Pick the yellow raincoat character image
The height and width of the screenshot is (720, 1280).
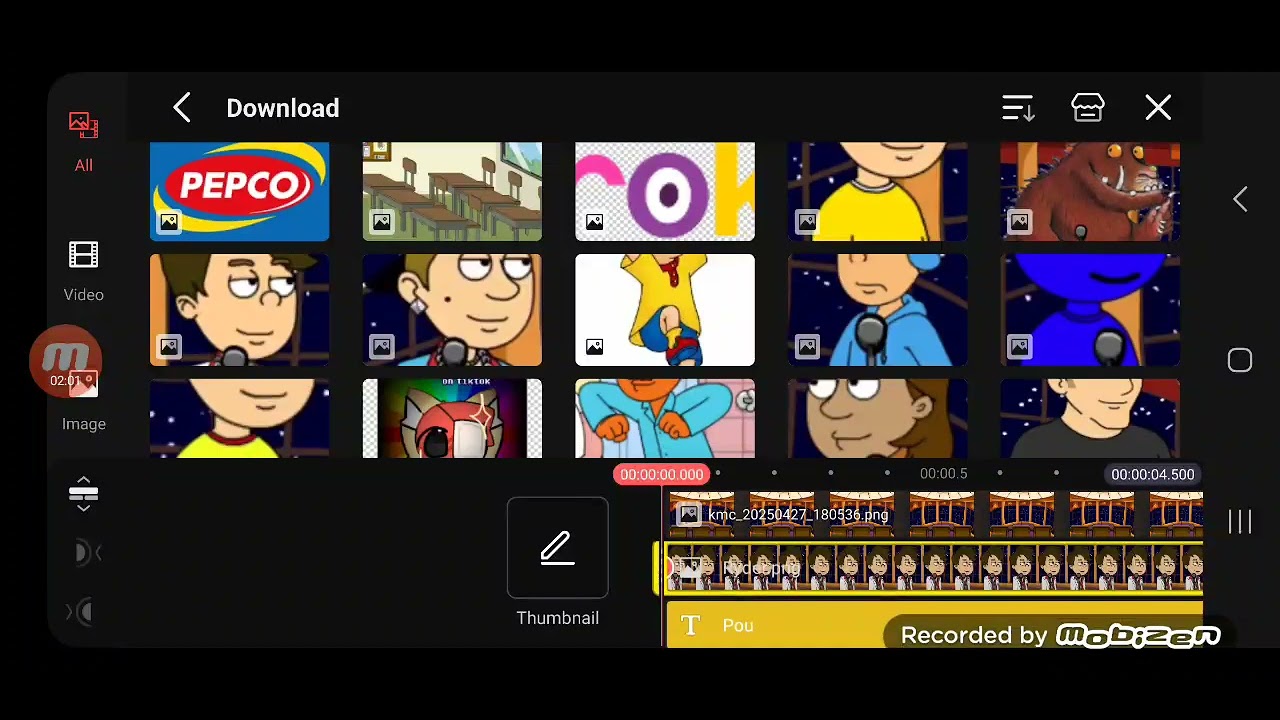point(665,310)
